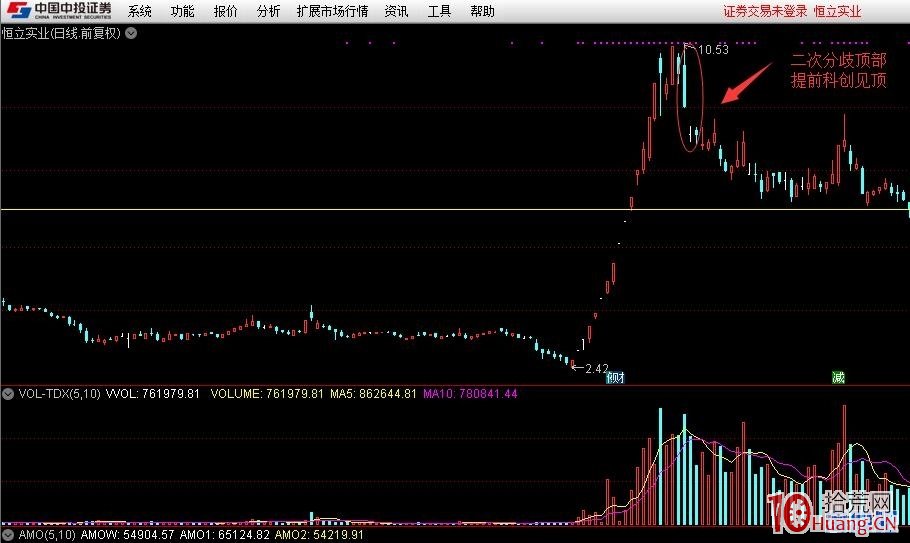Click the 证券交易未登录 login link

point(765,11)
